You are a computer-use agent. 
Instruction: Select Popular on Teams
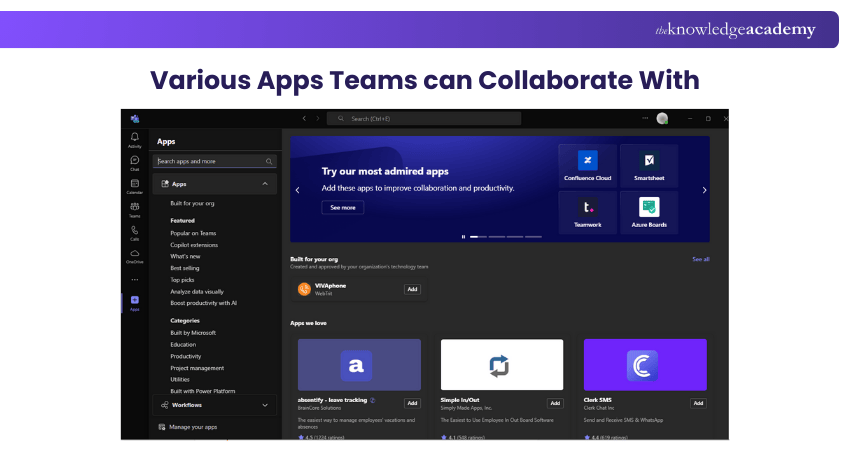coord(193,233)
